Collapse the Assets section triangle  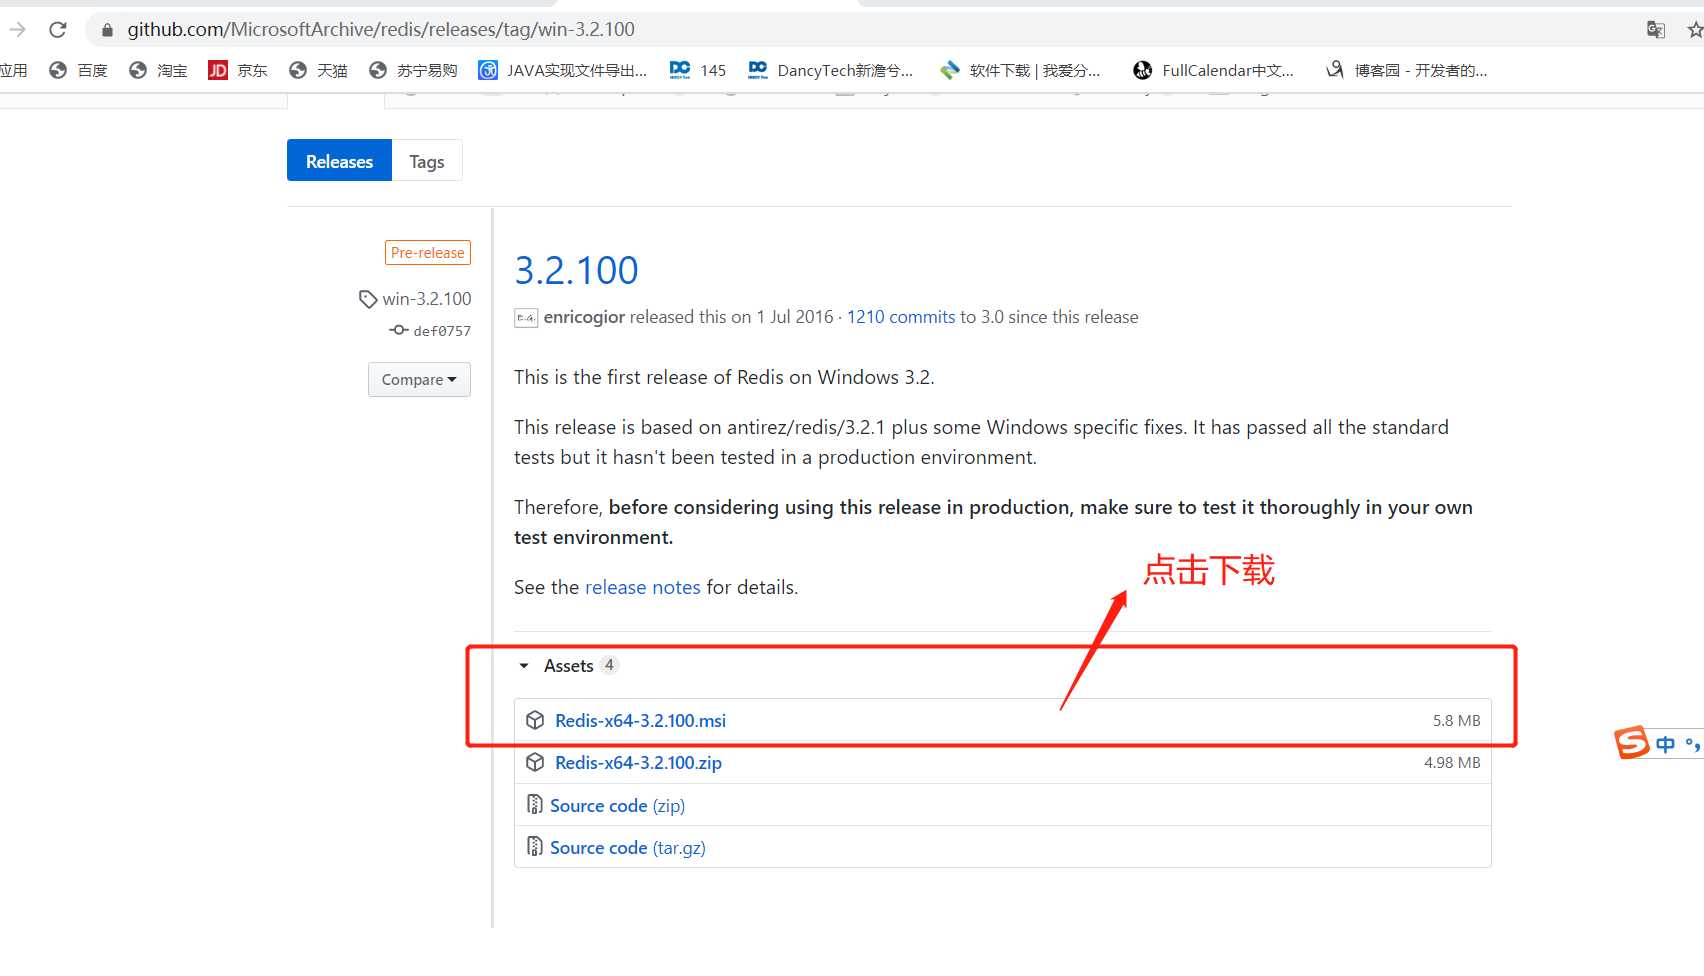point(524,666)
